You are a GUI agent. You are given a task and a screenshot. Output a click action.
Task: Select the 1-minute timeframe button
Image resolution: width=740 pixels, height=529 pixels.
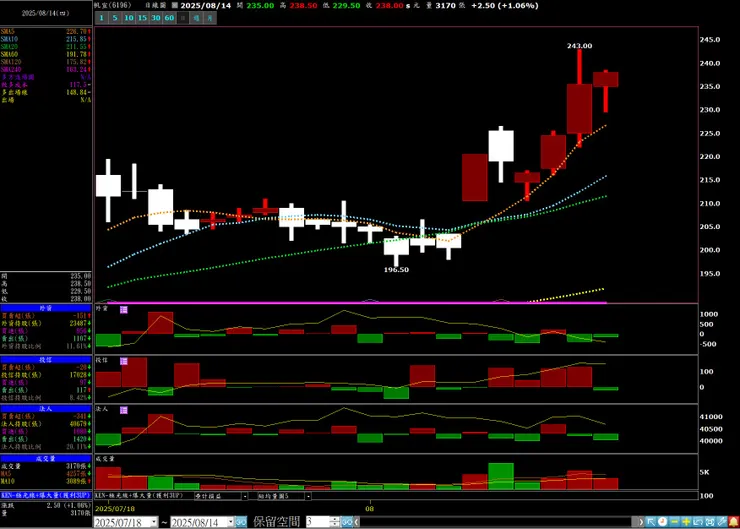pyautogui.click(x=101, y=18)
